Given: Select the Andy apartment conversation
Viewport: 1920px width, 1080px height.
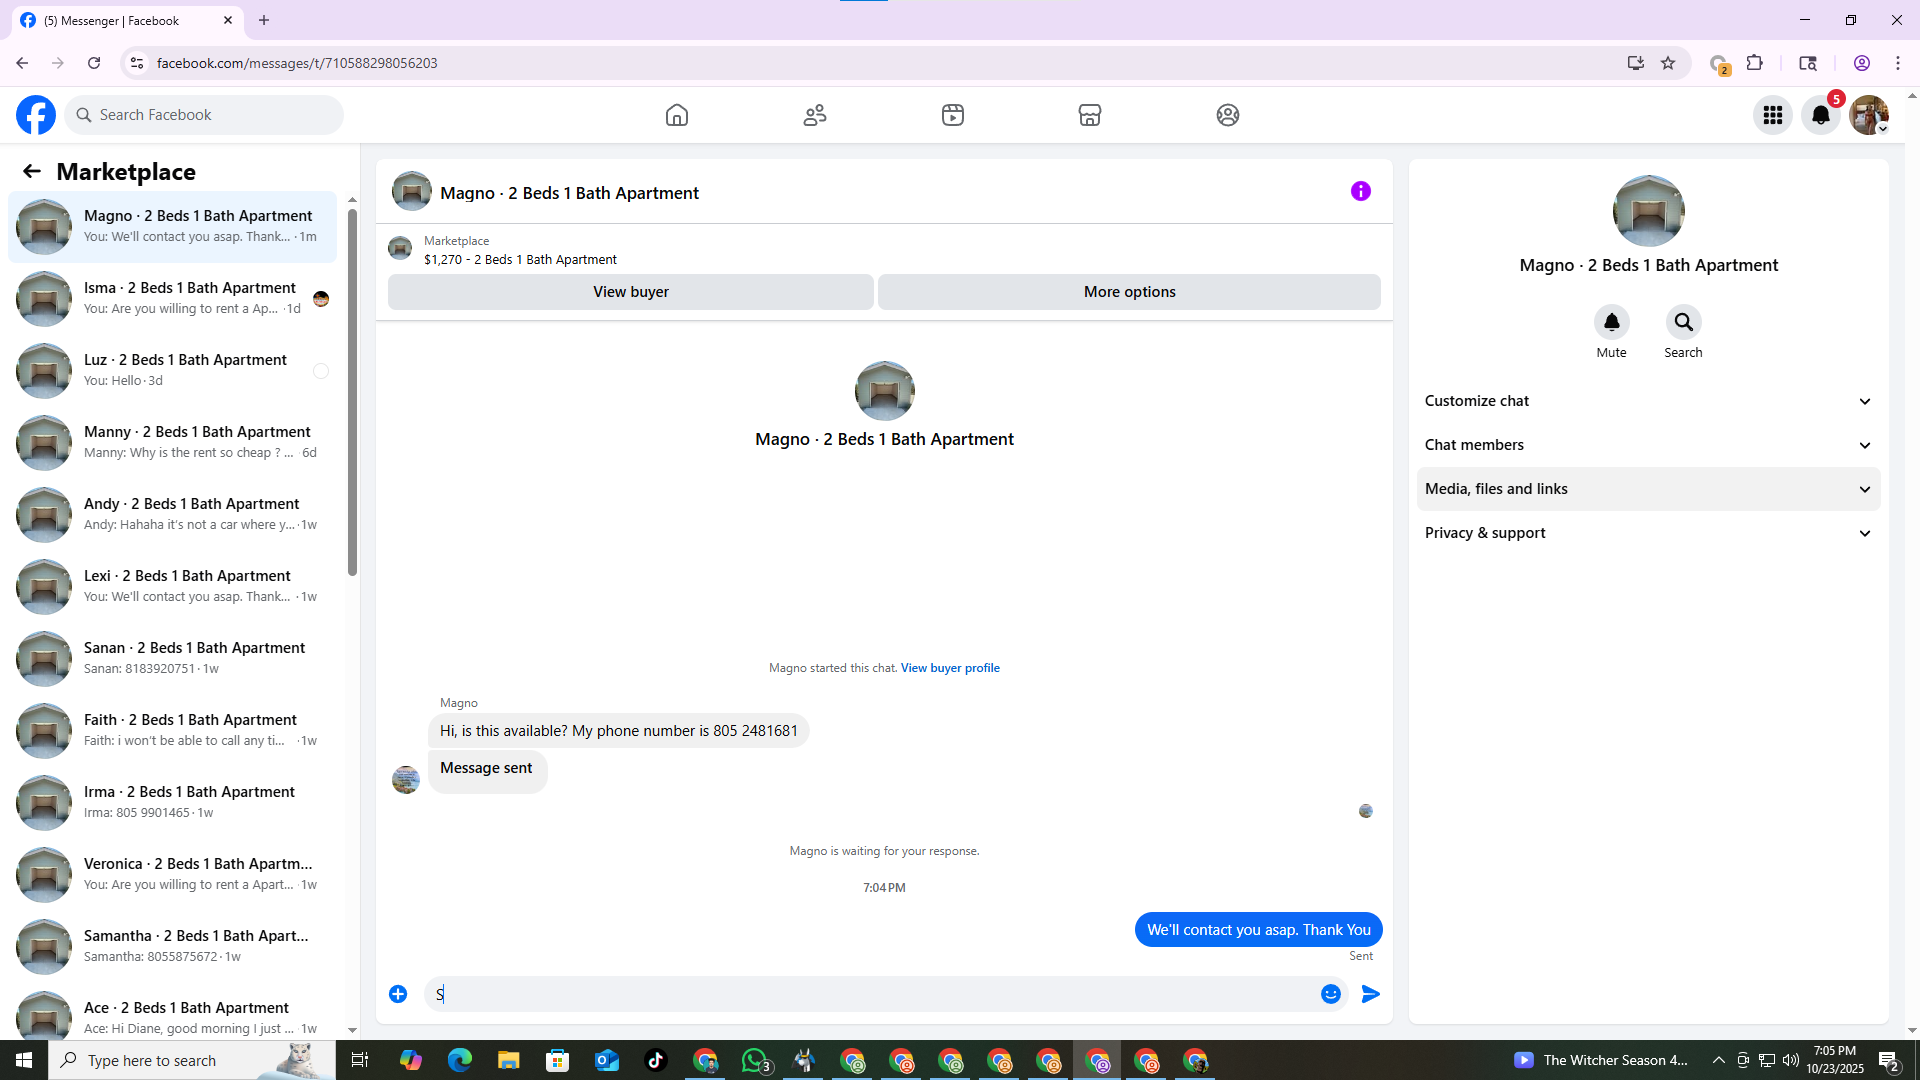Looking at the screenshot, I should click(x=191, y=514).
